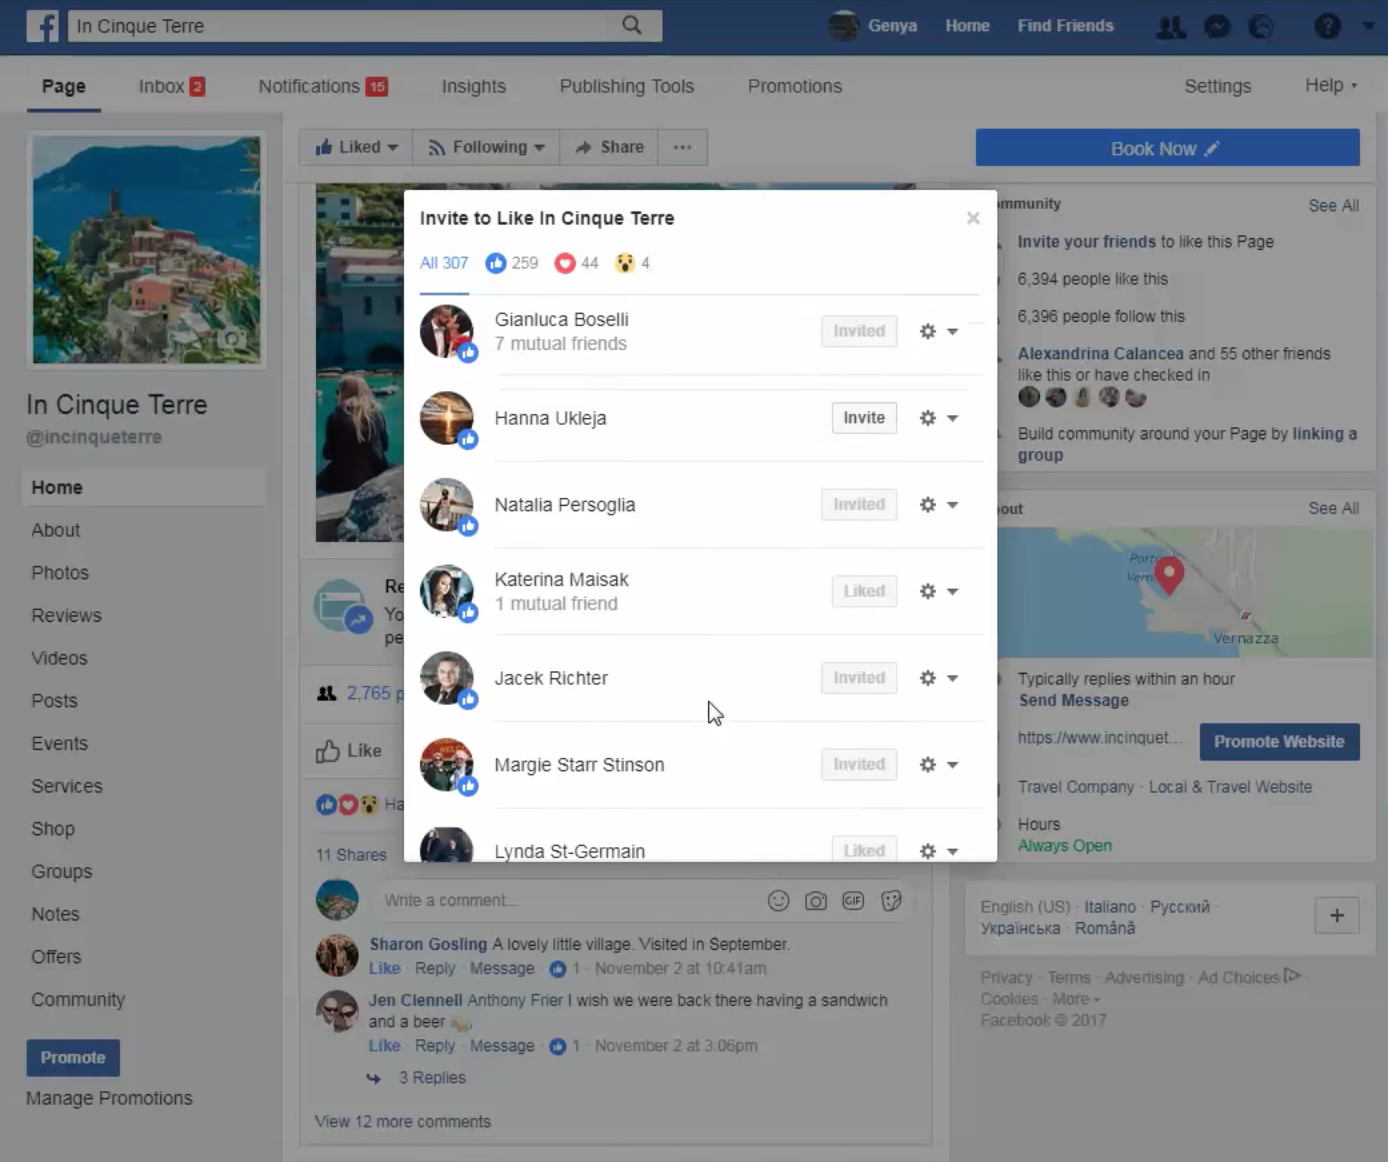1388x1162 pixels.
Task: Switch to the Insights tab
Action: [x=474, y=86]
